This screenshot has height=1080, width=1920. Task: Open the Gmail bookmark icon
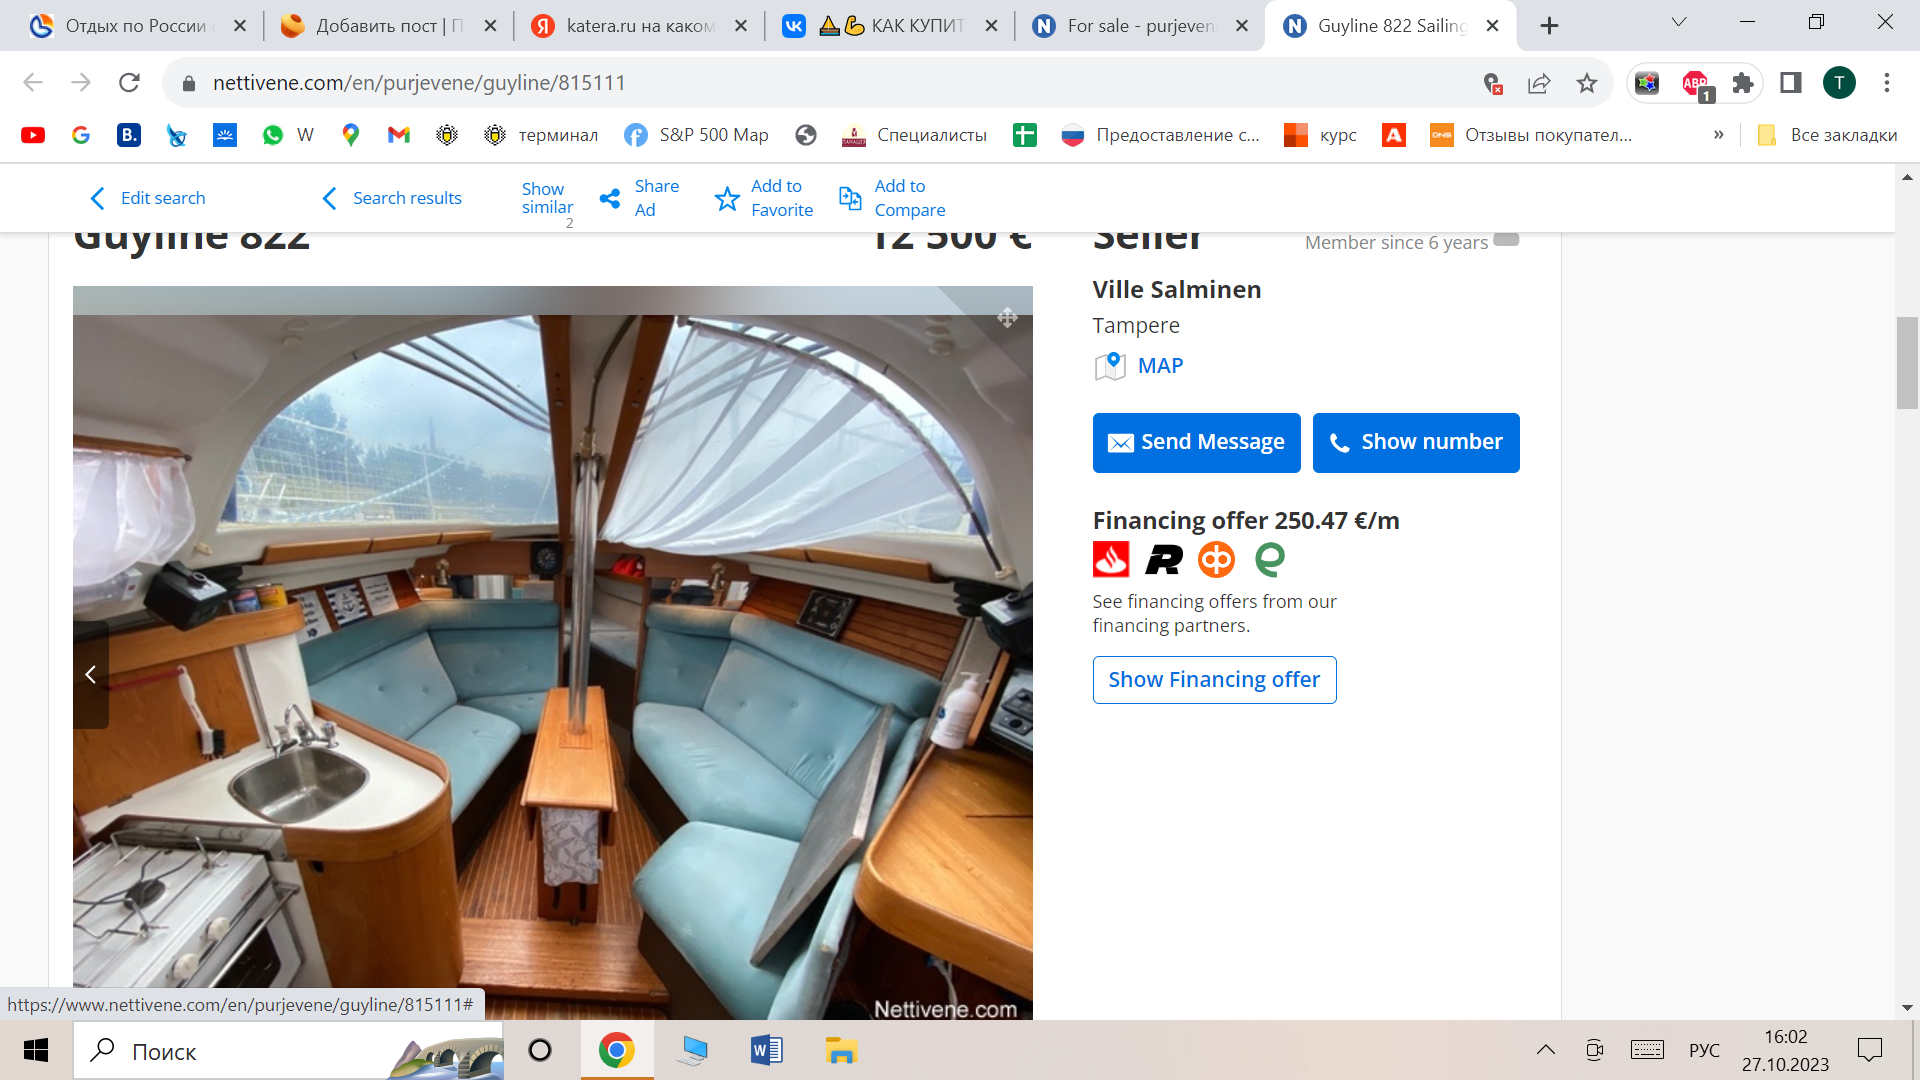tap(399, 135)
